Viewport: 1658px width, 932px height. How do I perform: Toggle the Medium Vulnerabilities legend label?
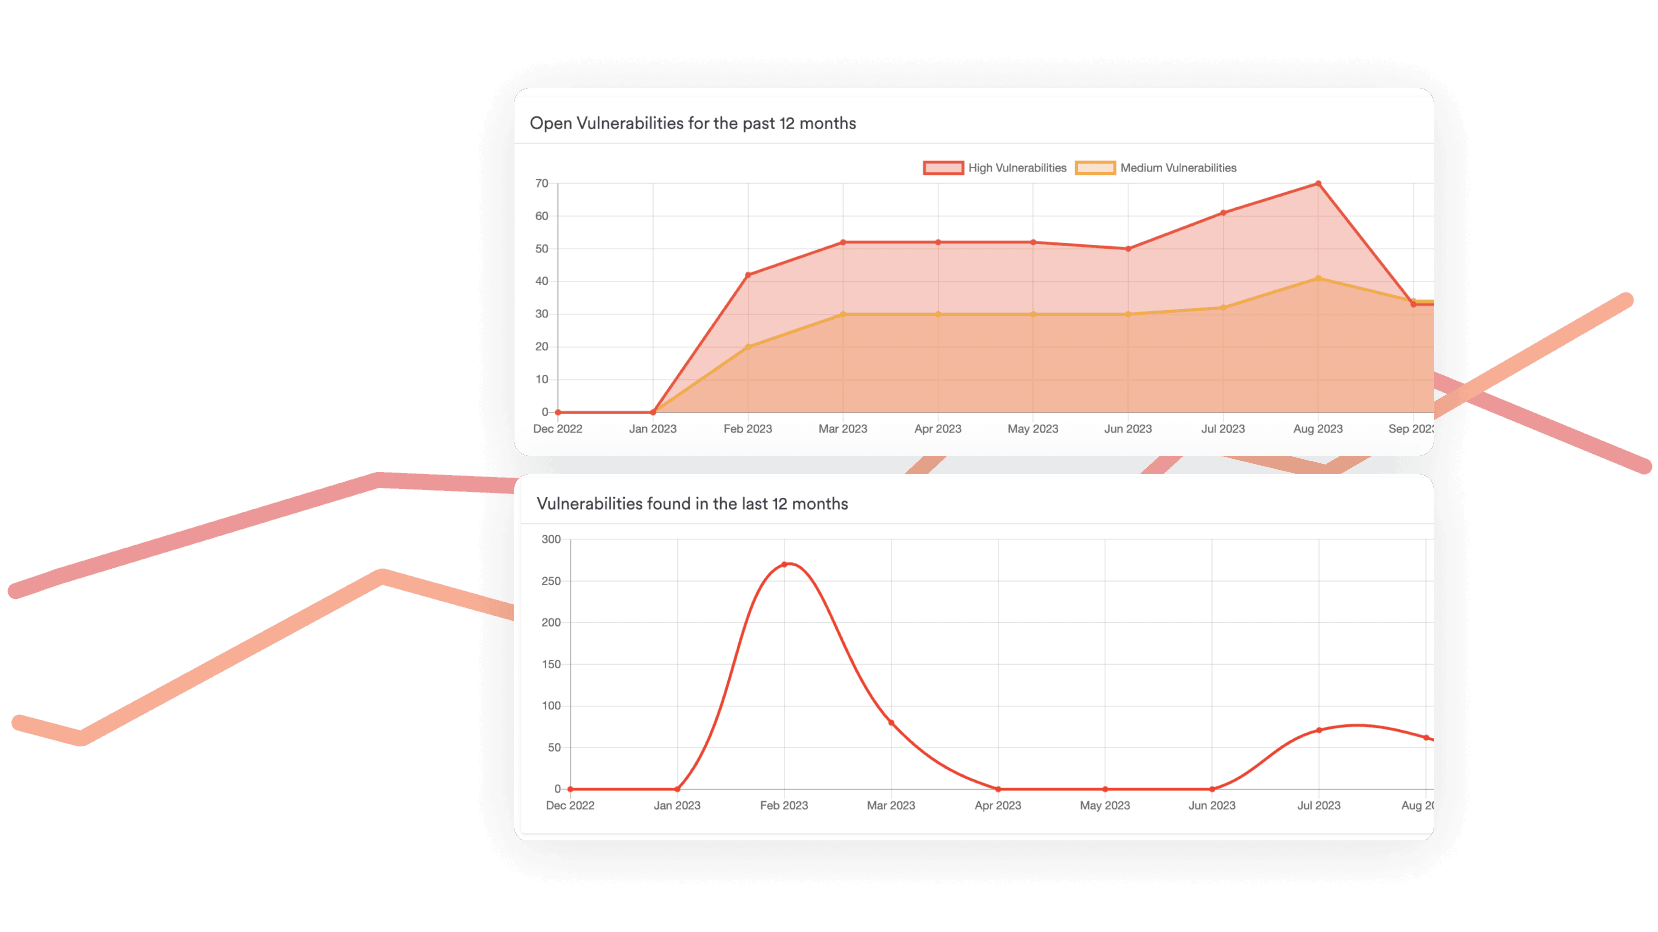tap(1178, 168)
